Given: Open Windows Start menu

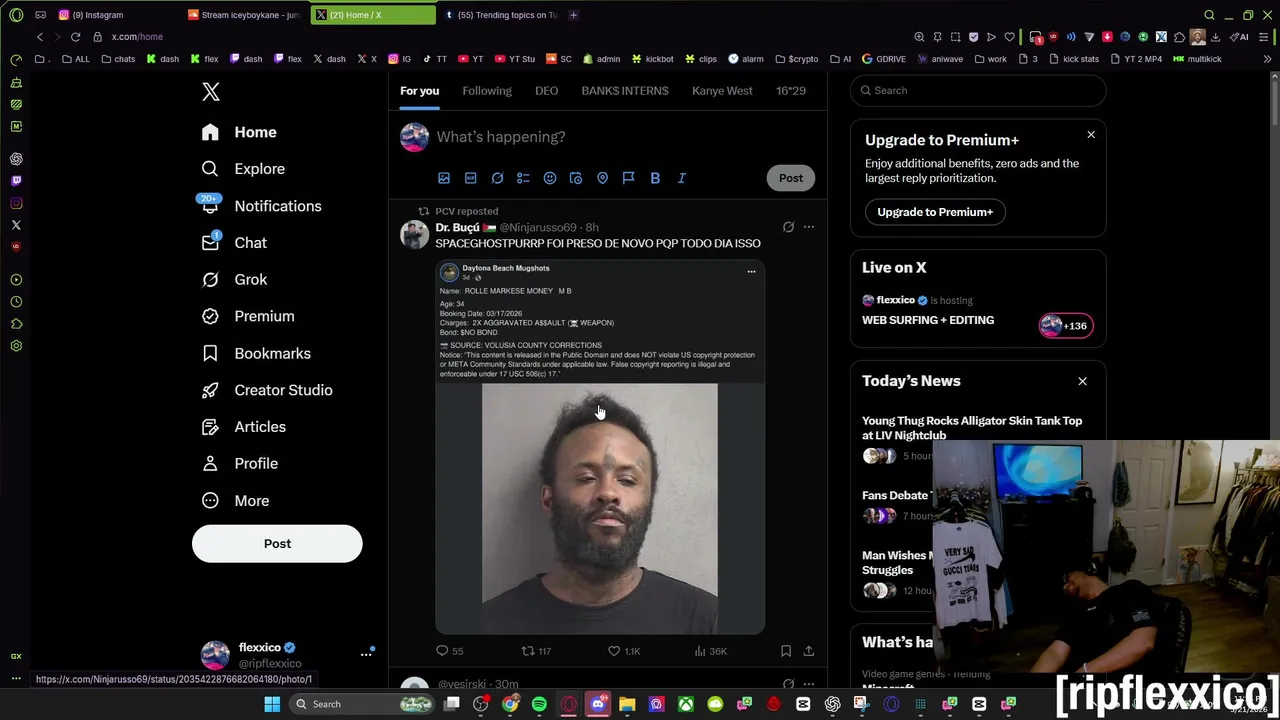Looking at the screenshot, I should (x=272, y=704).
